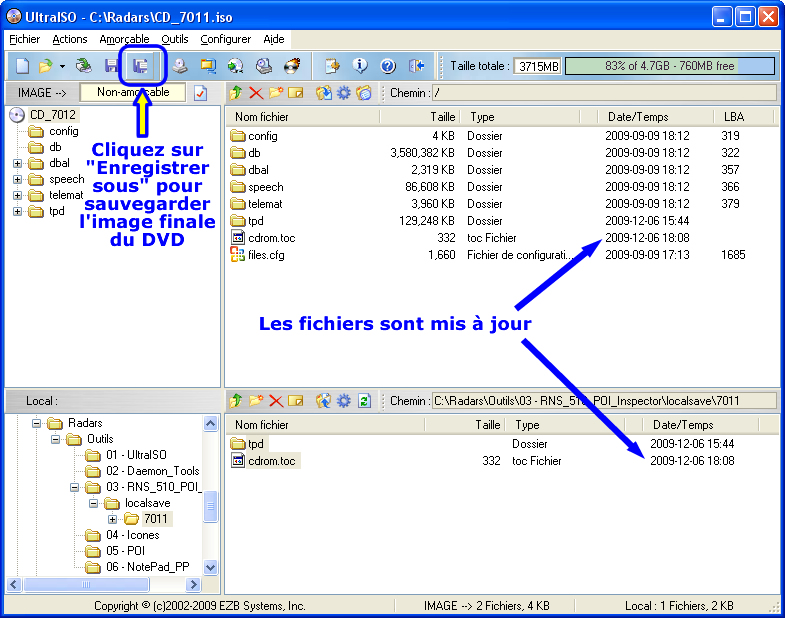Toggle the image checkmark icon beside Non-amorçable
This screenshot has height=618, width=785.
[x=200, y=93]
